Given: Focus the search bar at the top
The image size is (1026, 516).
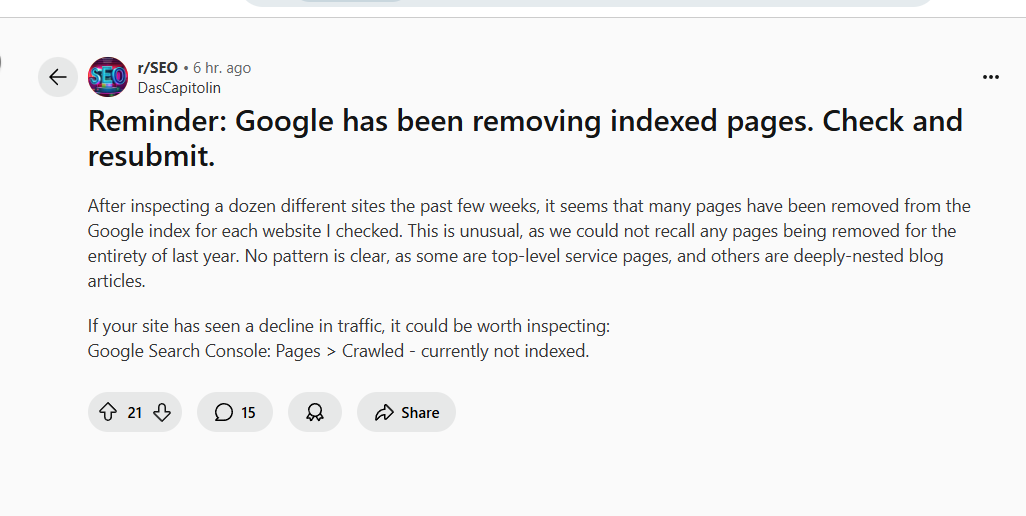Looking at the screenshot, I should (588, 3).
